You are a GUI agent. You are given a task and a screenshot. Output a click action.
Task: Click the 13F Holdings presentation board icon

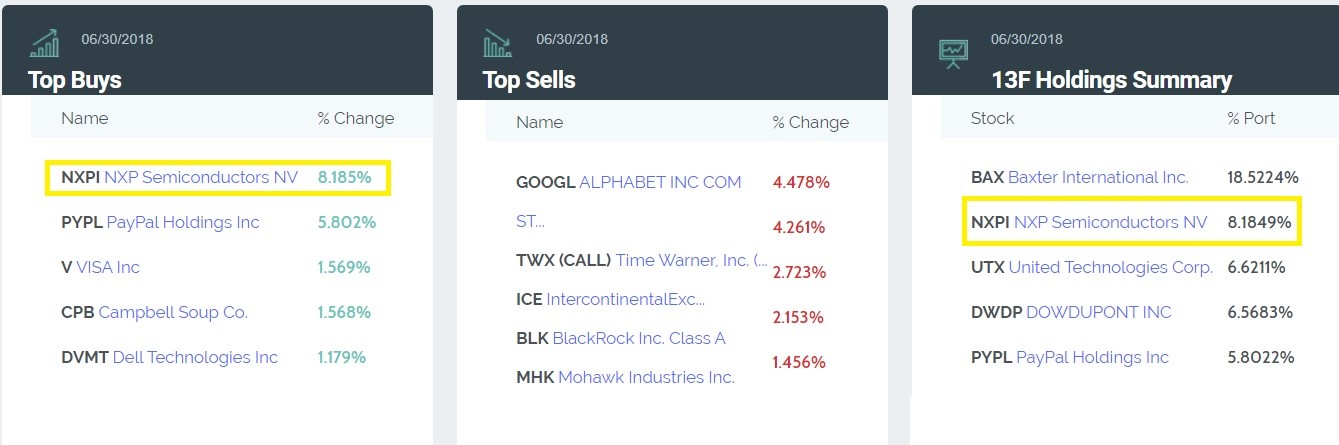coord(953,50)
